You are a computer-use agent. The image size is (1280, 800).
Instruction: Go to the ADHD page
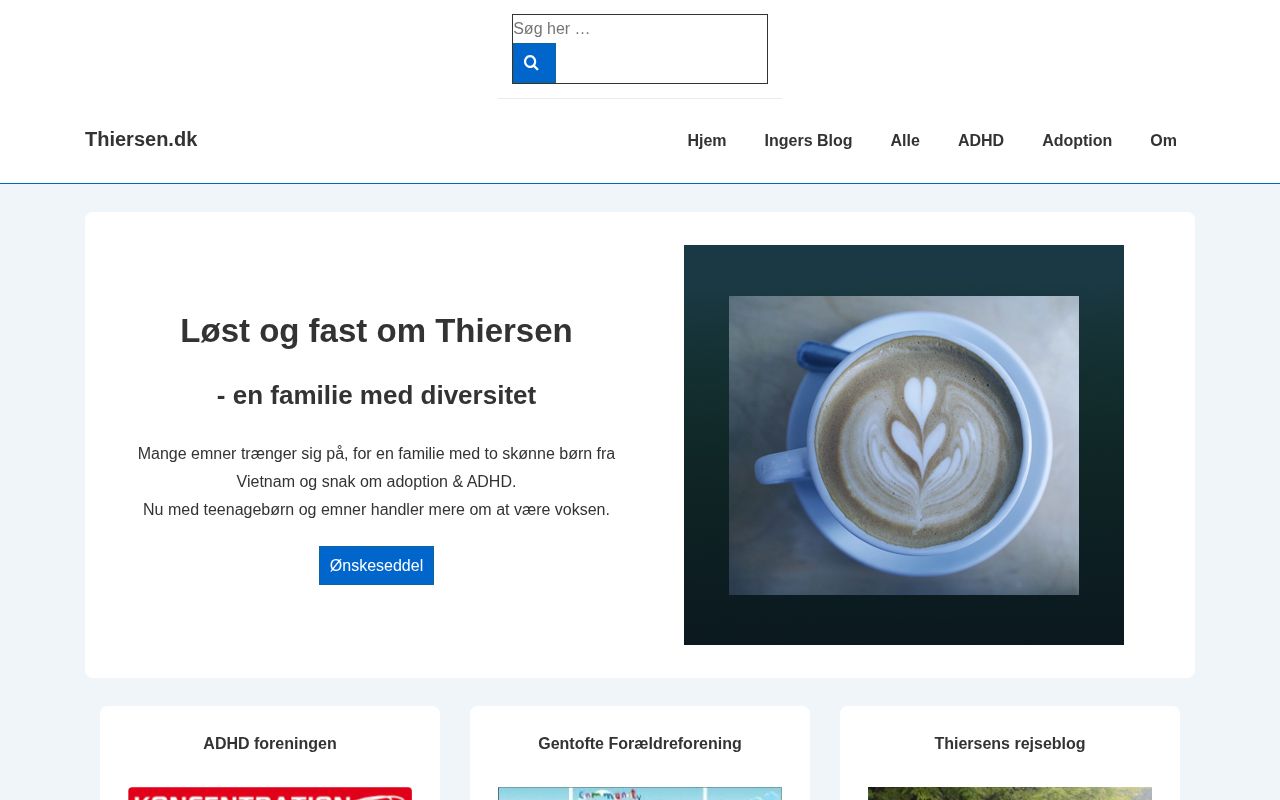coord(981,141)
